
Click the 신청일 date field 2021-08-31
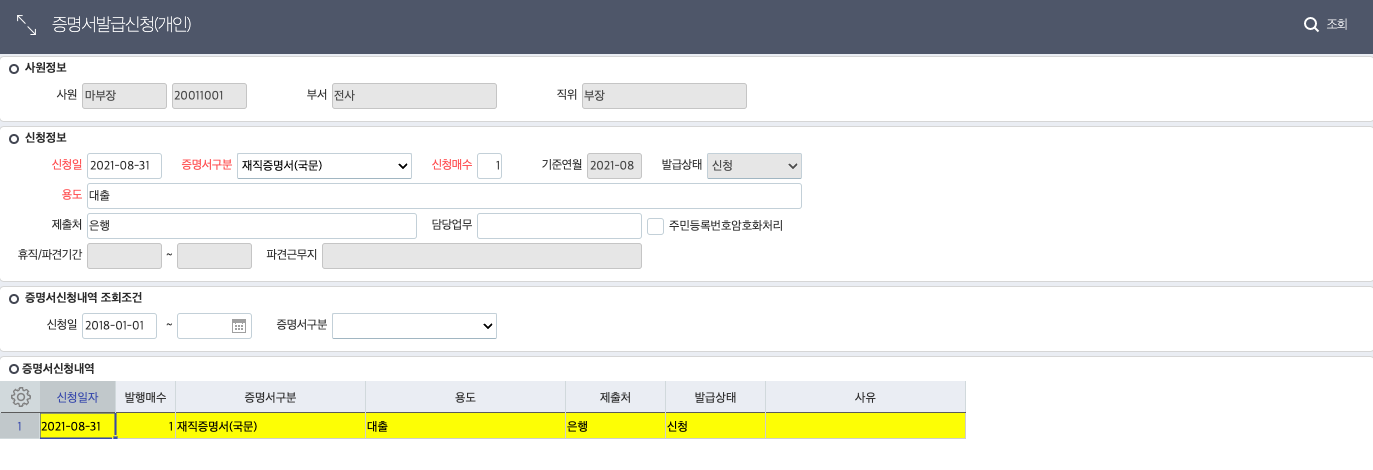pos(124,165)
